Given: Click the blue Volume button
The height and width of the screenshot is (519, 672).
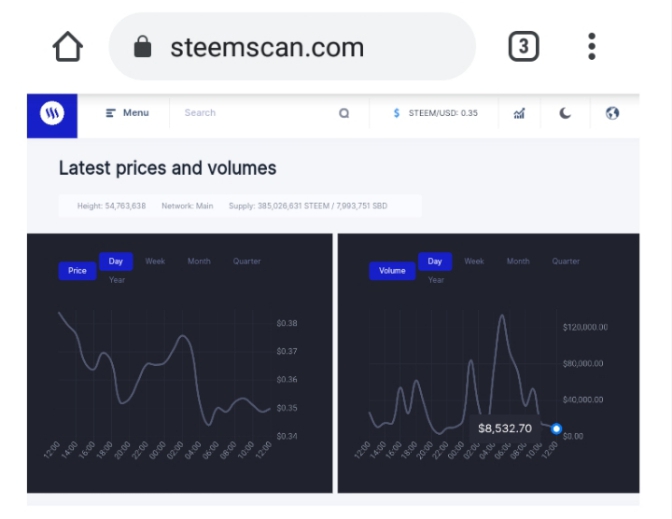Looking at the screenshot, I should click(392, 270).
